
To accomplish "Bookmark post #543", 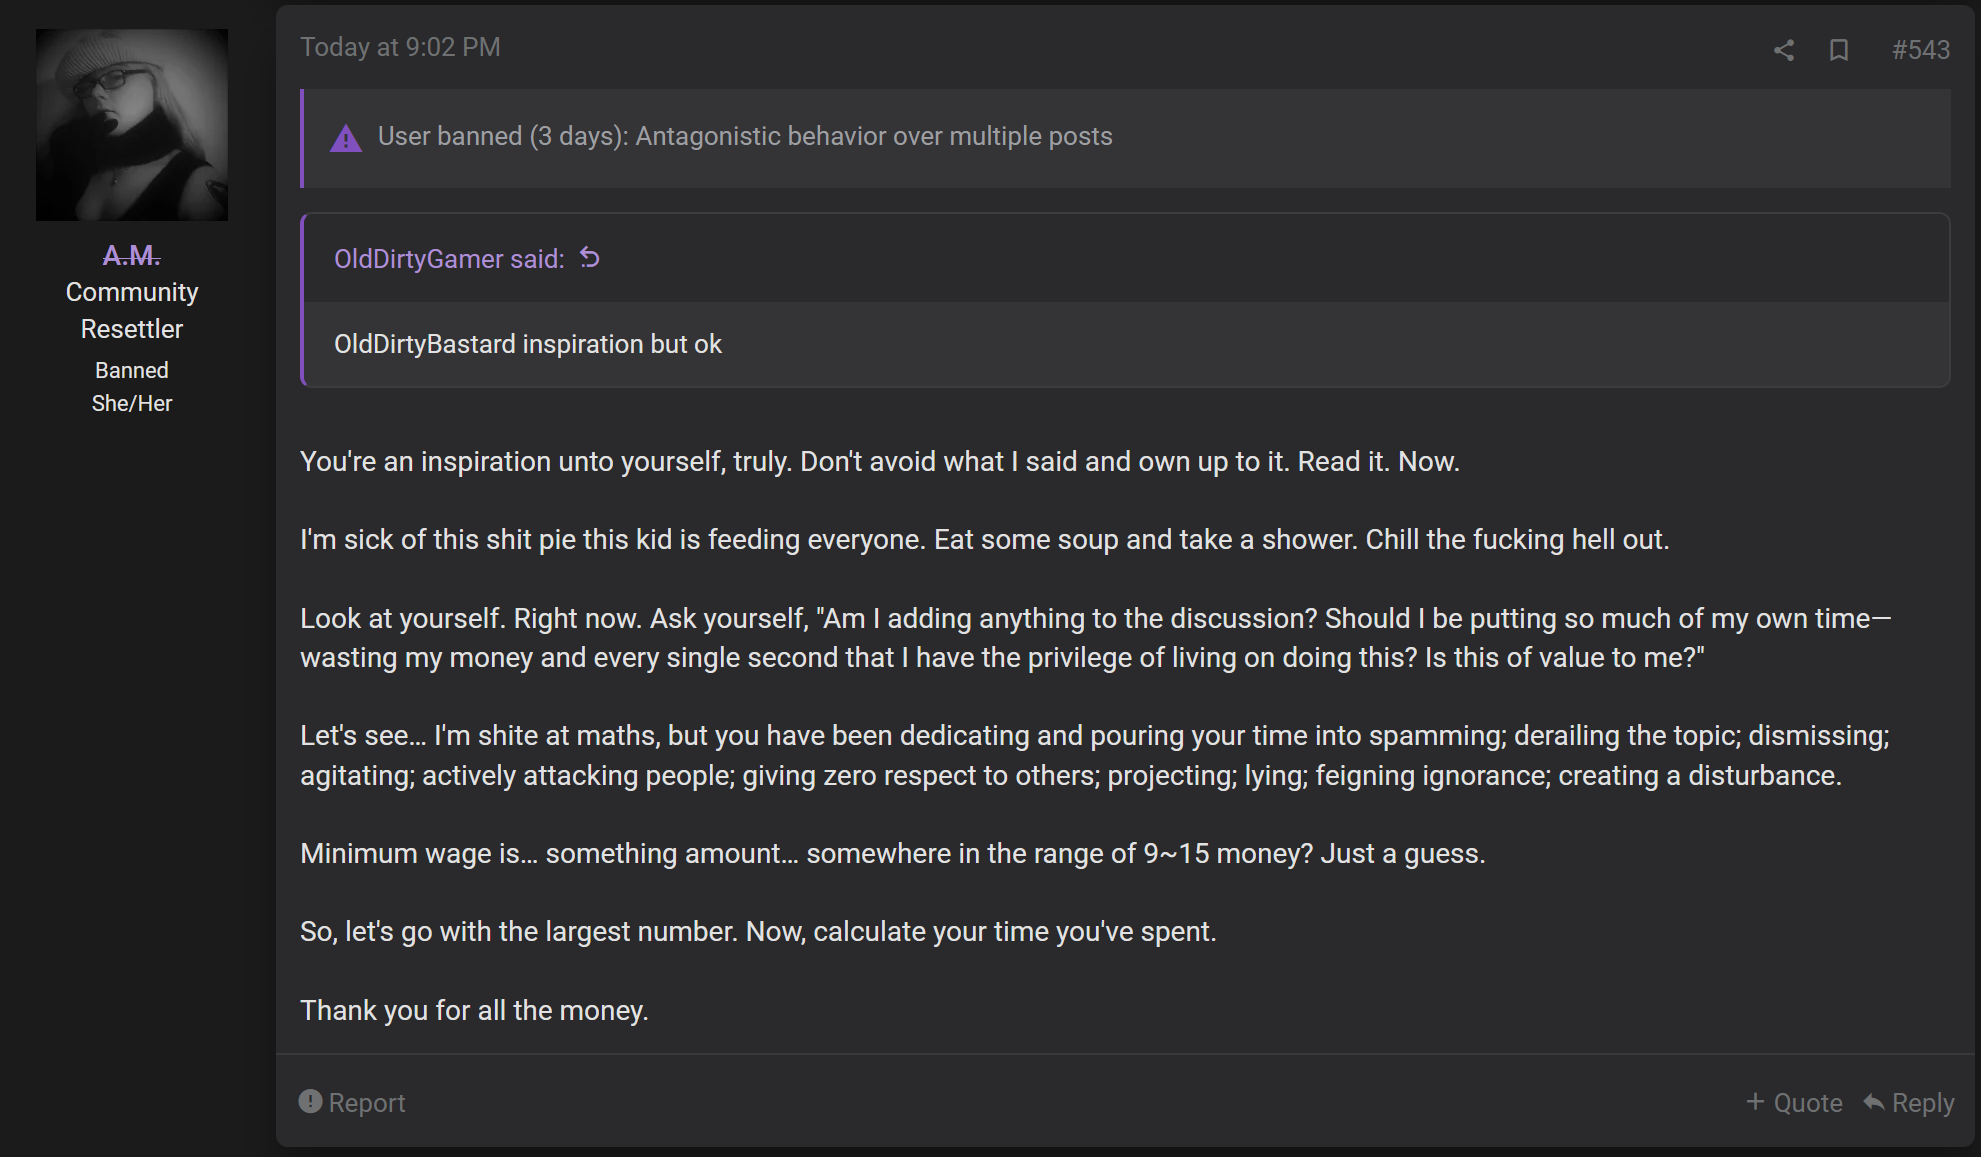I will pyautogui.click(x=1839, y=48).
